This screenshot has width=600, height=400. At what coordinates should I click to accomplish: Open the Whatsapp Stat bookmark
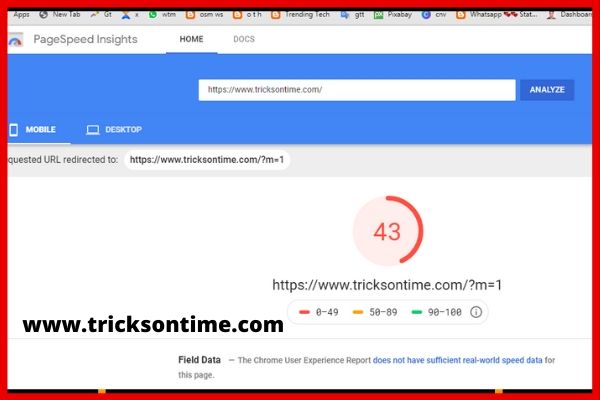[x=497, y=15]
